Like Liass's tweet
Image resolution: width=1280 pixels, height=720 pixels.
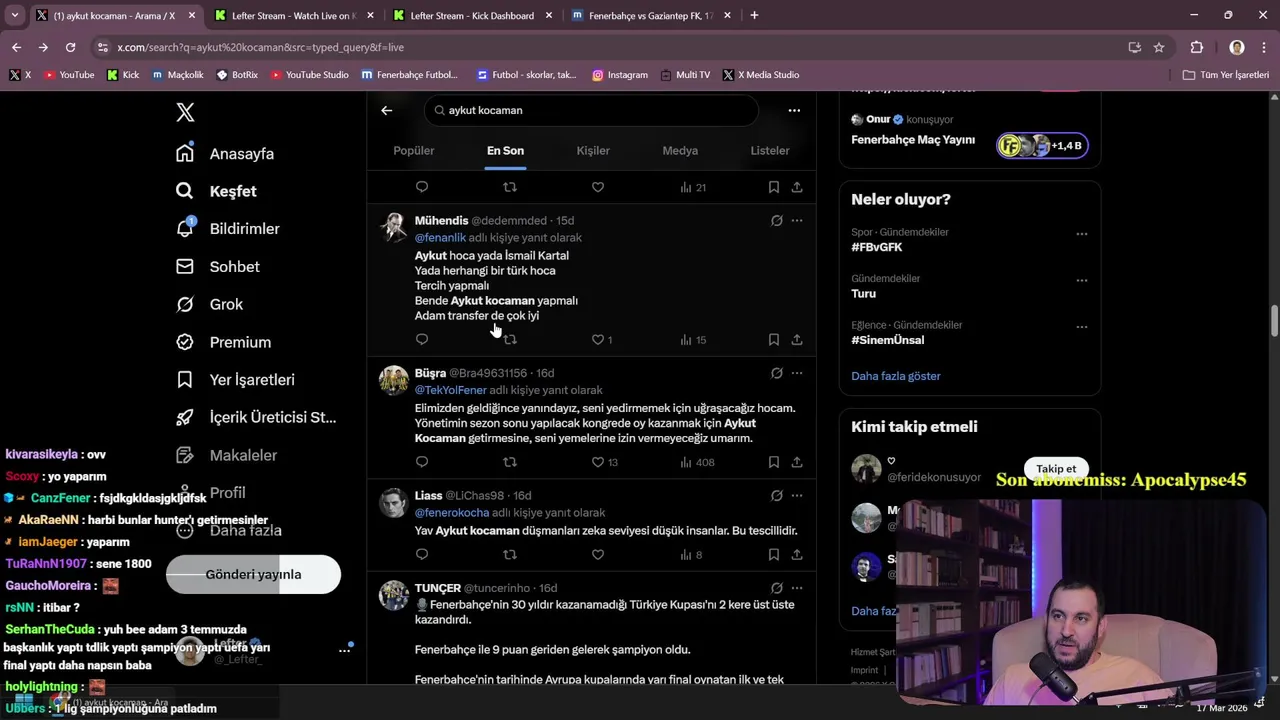598,554
